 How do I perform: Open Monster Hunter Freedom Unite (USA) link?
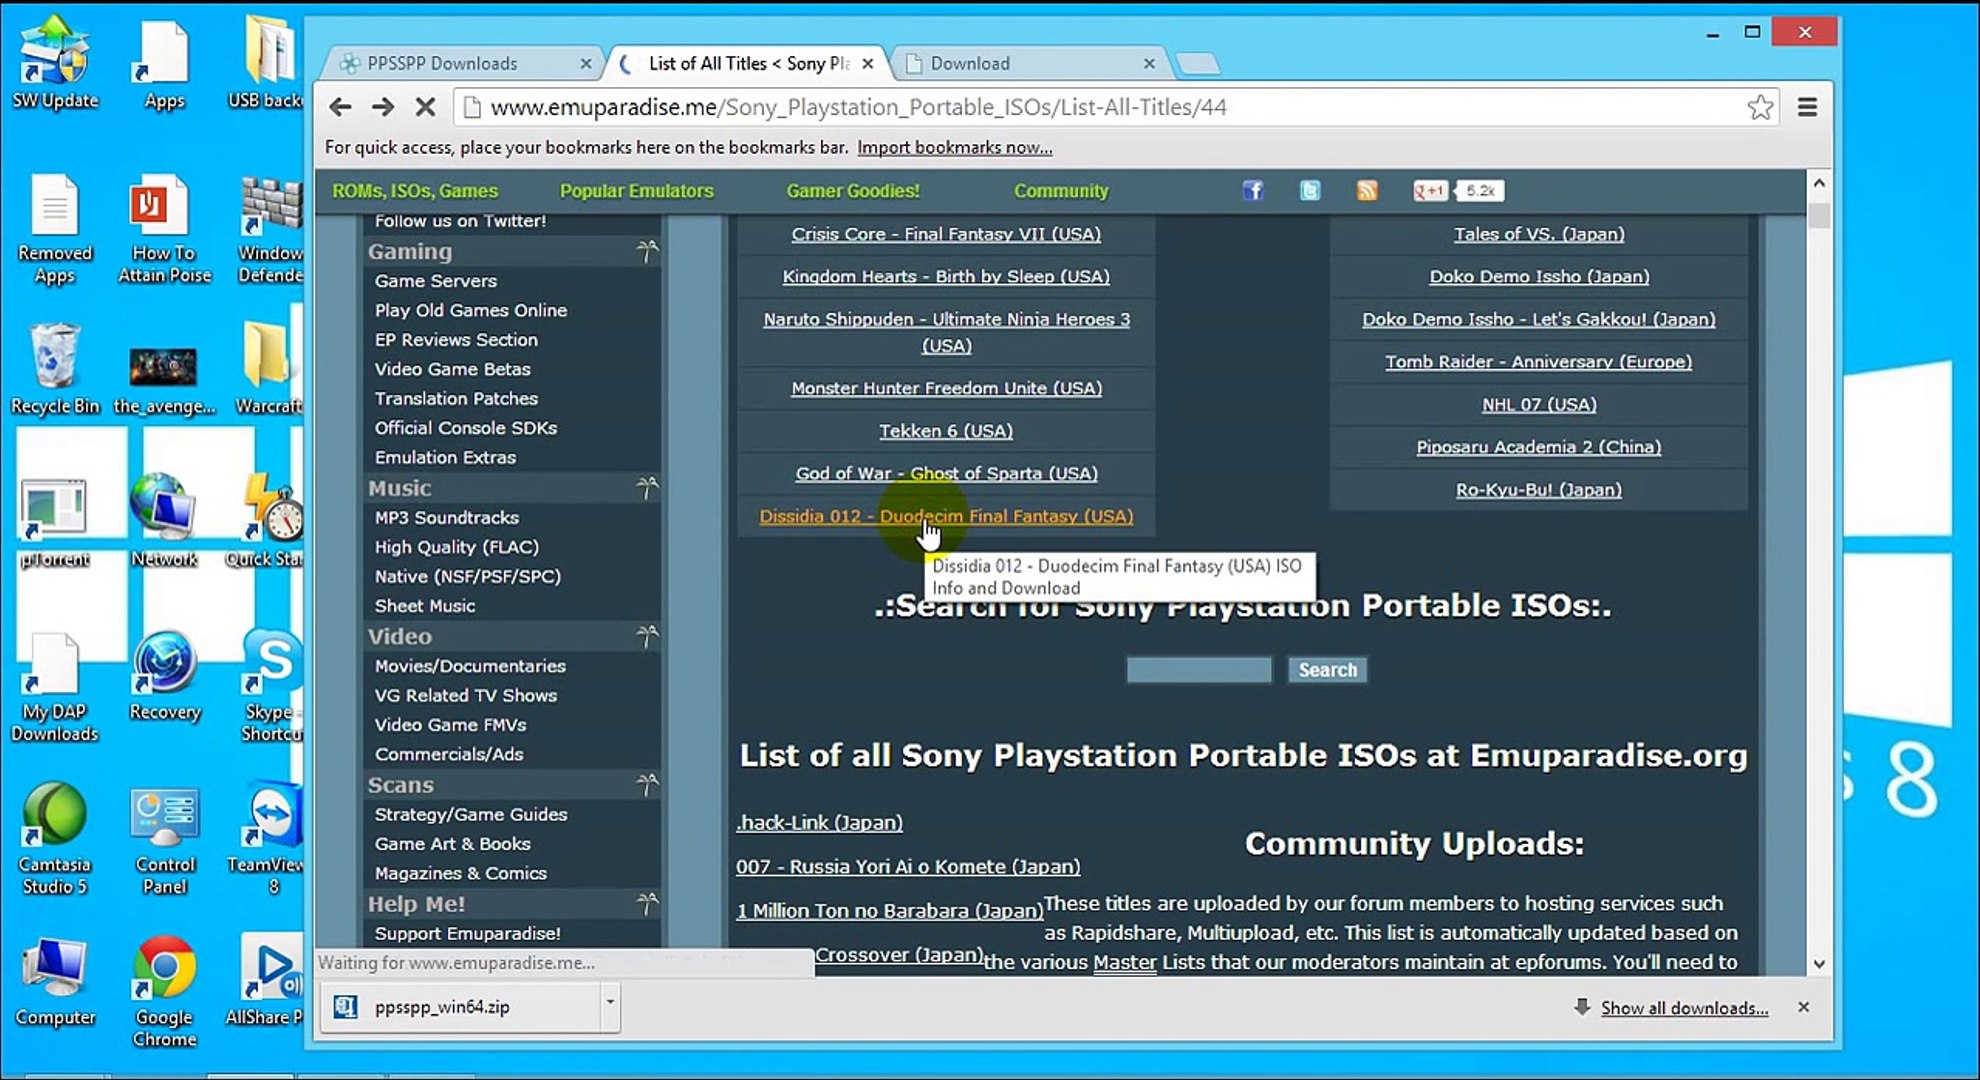[x=946, y=388]
